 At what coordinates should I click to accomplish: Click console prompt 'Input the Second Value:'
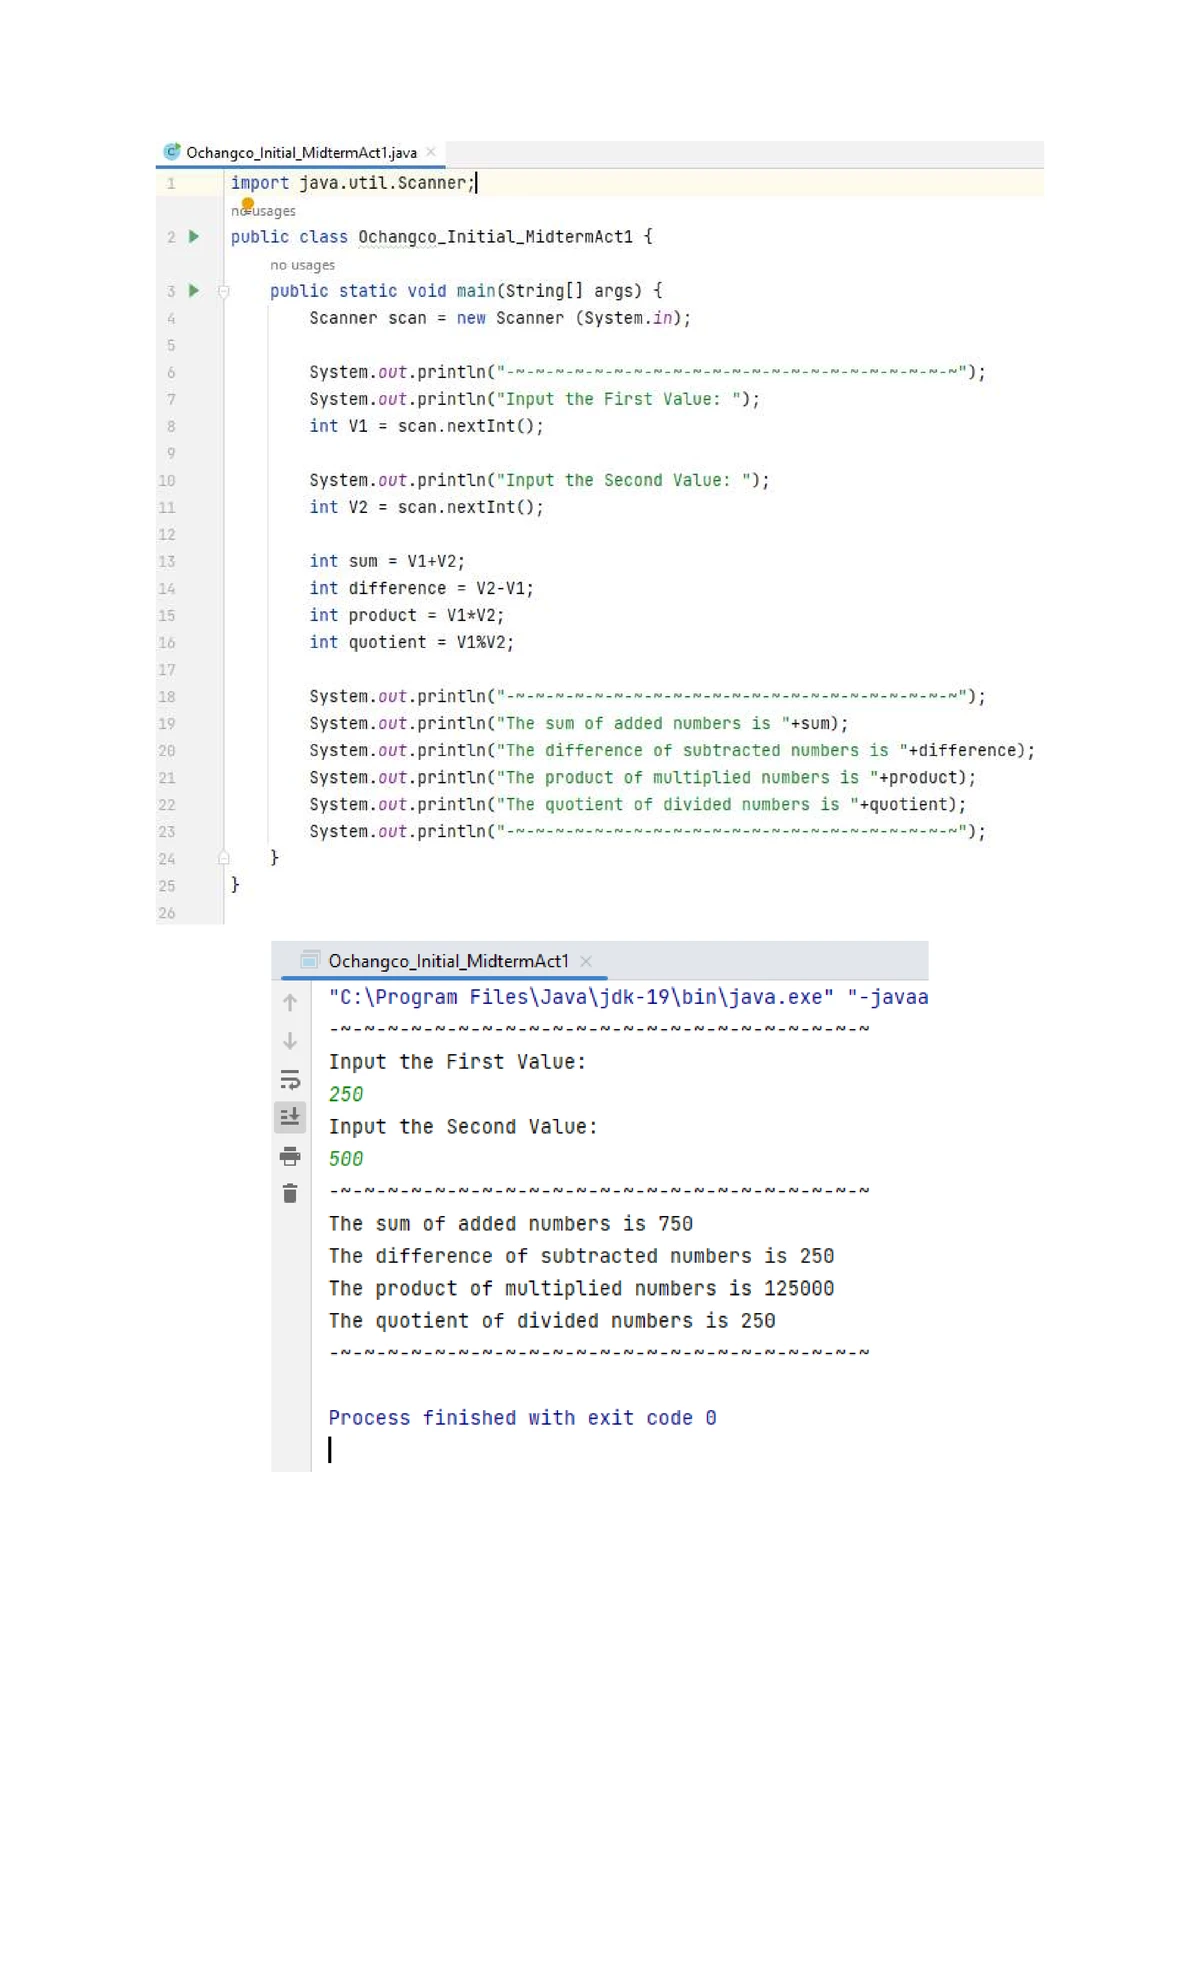tap(463, 1127)
